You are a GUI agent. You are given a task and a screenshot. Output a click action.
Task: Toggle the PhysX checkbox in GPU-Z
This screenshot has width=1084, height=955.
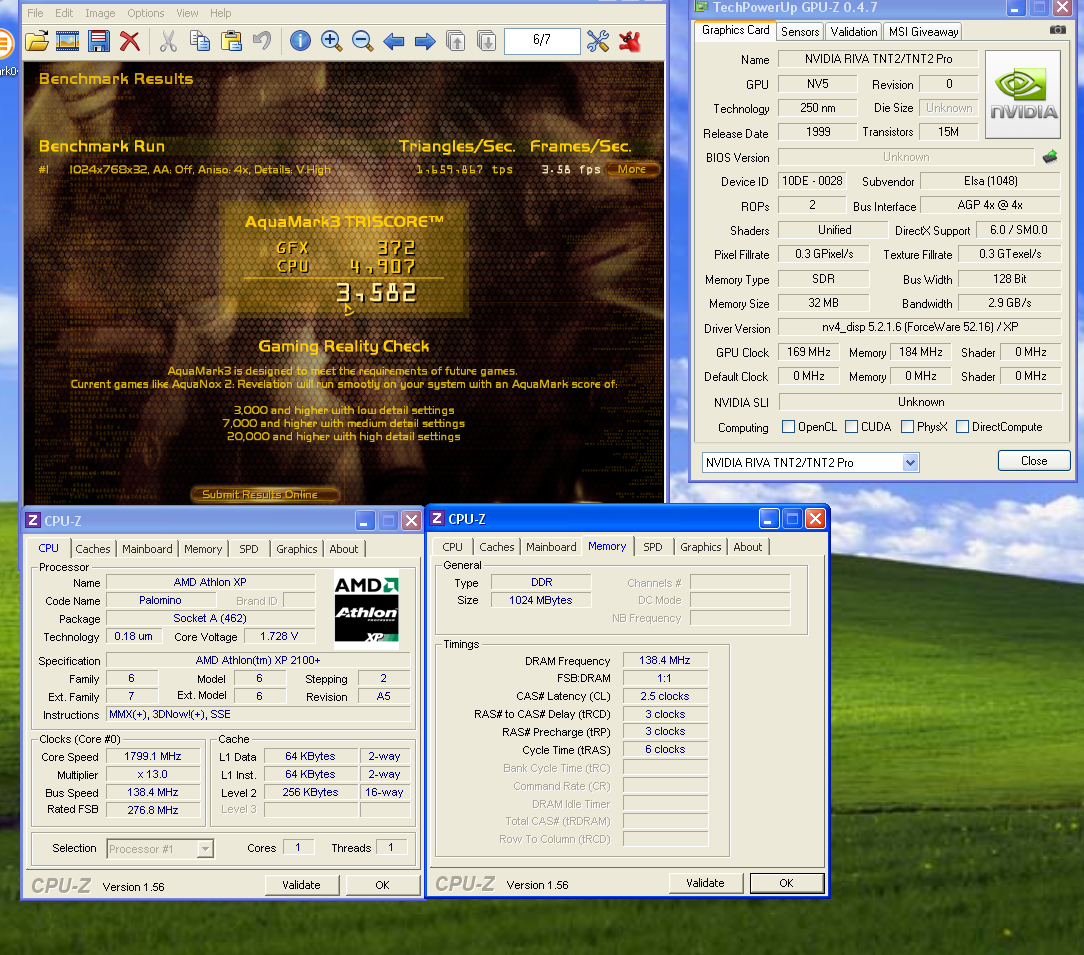(908, 427)
